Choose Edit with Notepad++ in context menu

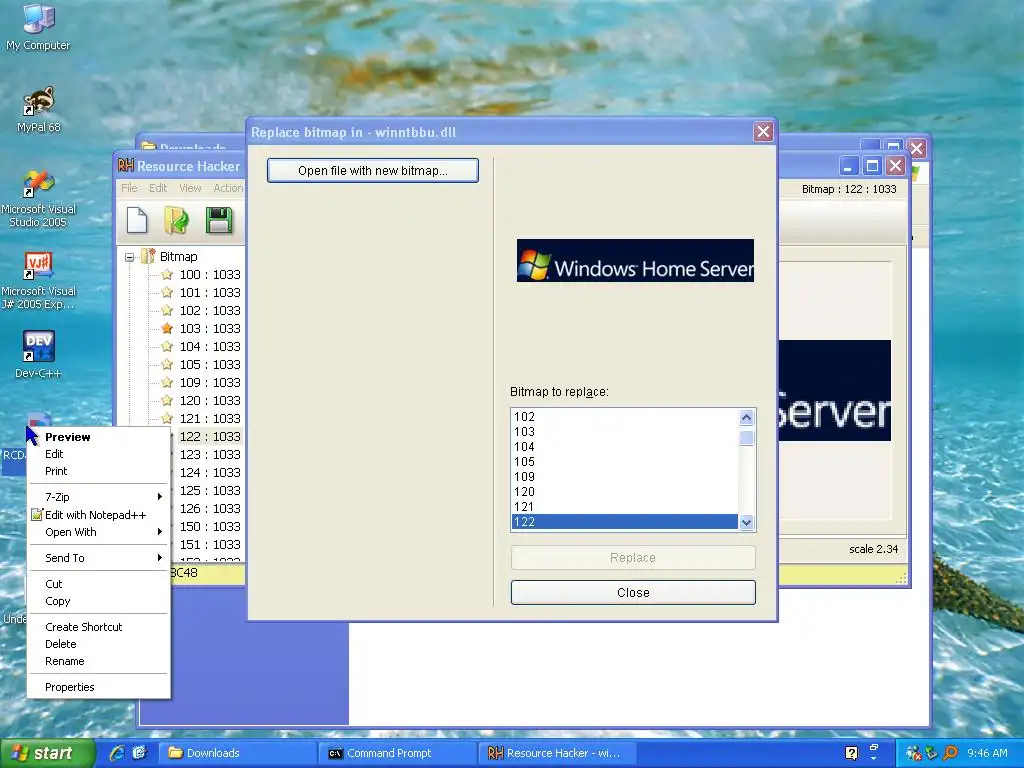(99, 515)
